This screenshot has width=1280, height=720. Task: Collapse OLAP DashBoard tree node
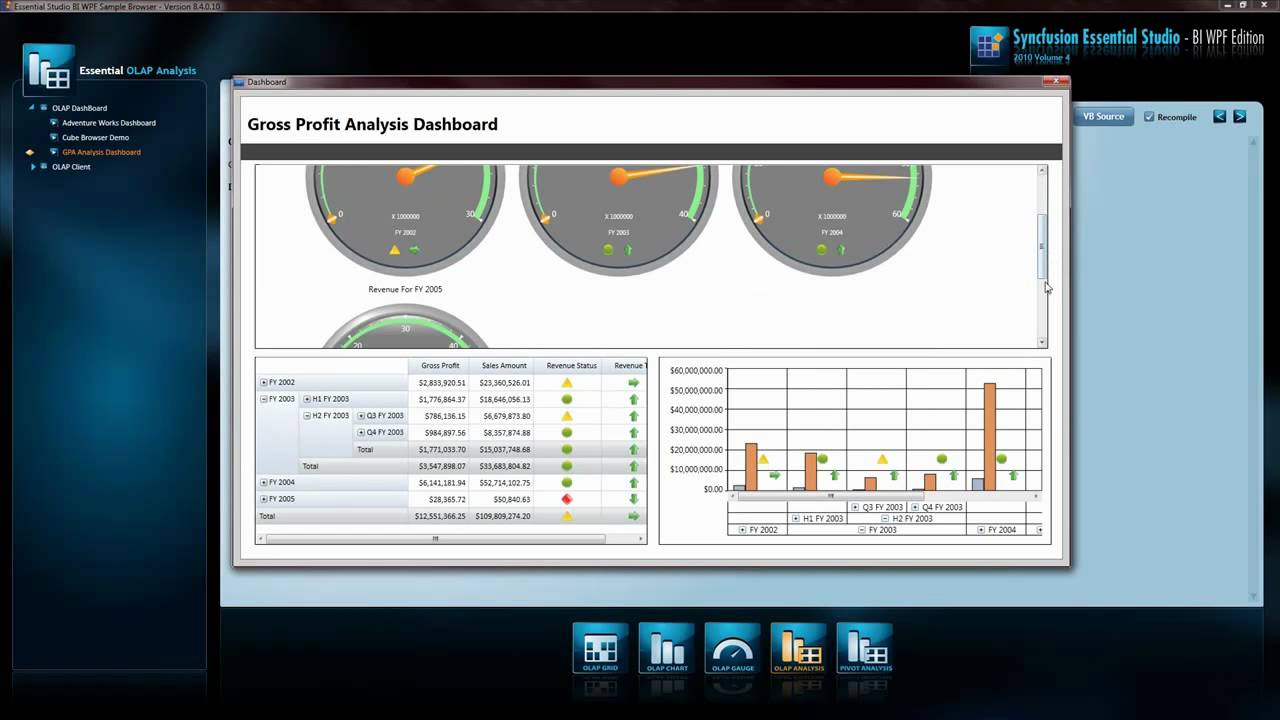click(31, 108)
